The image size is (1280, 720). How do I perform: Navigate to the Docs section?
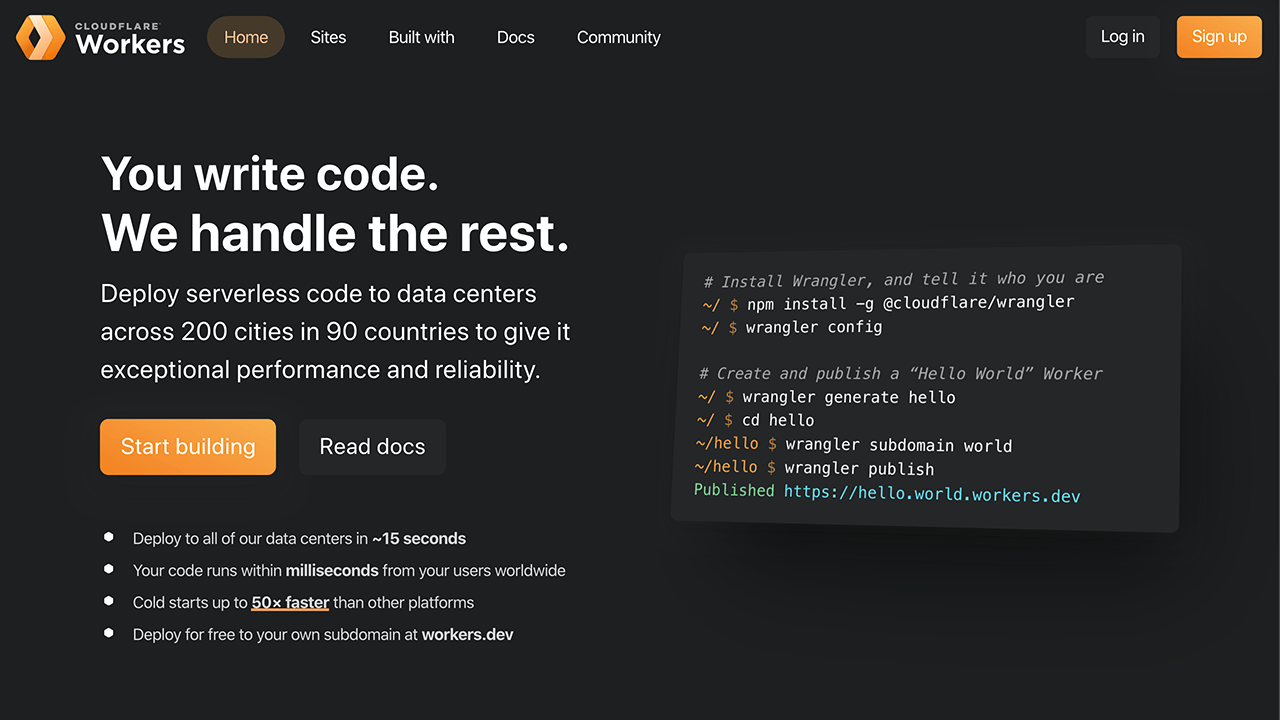[x=515, y=37]
